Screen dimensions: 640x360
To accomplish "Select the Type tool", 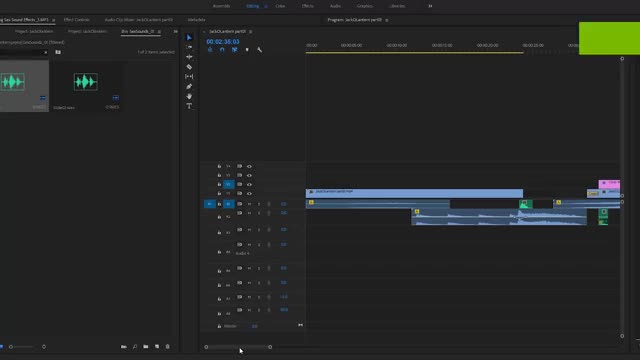I will point(189,106).
